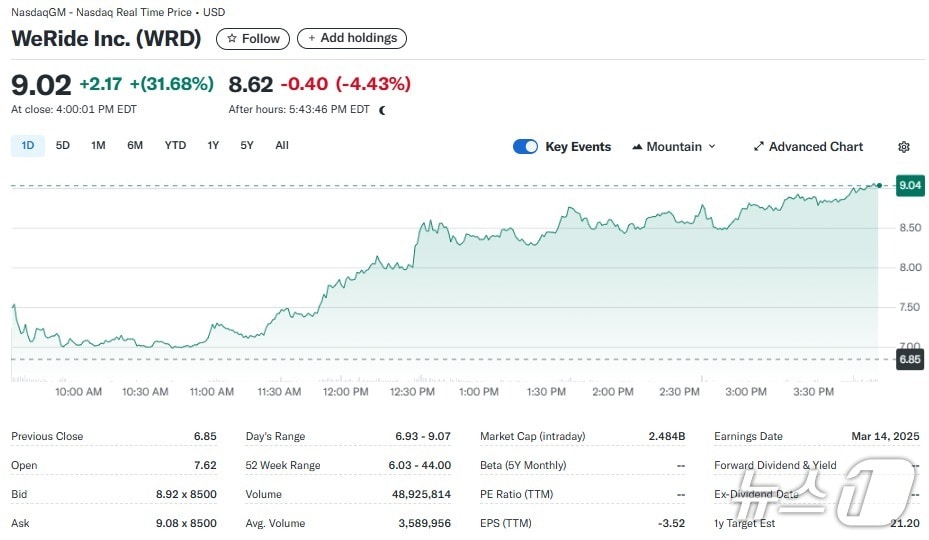Show the 5Y chart range
Viewport: 929px width, 540px height.
click(247, 146)
